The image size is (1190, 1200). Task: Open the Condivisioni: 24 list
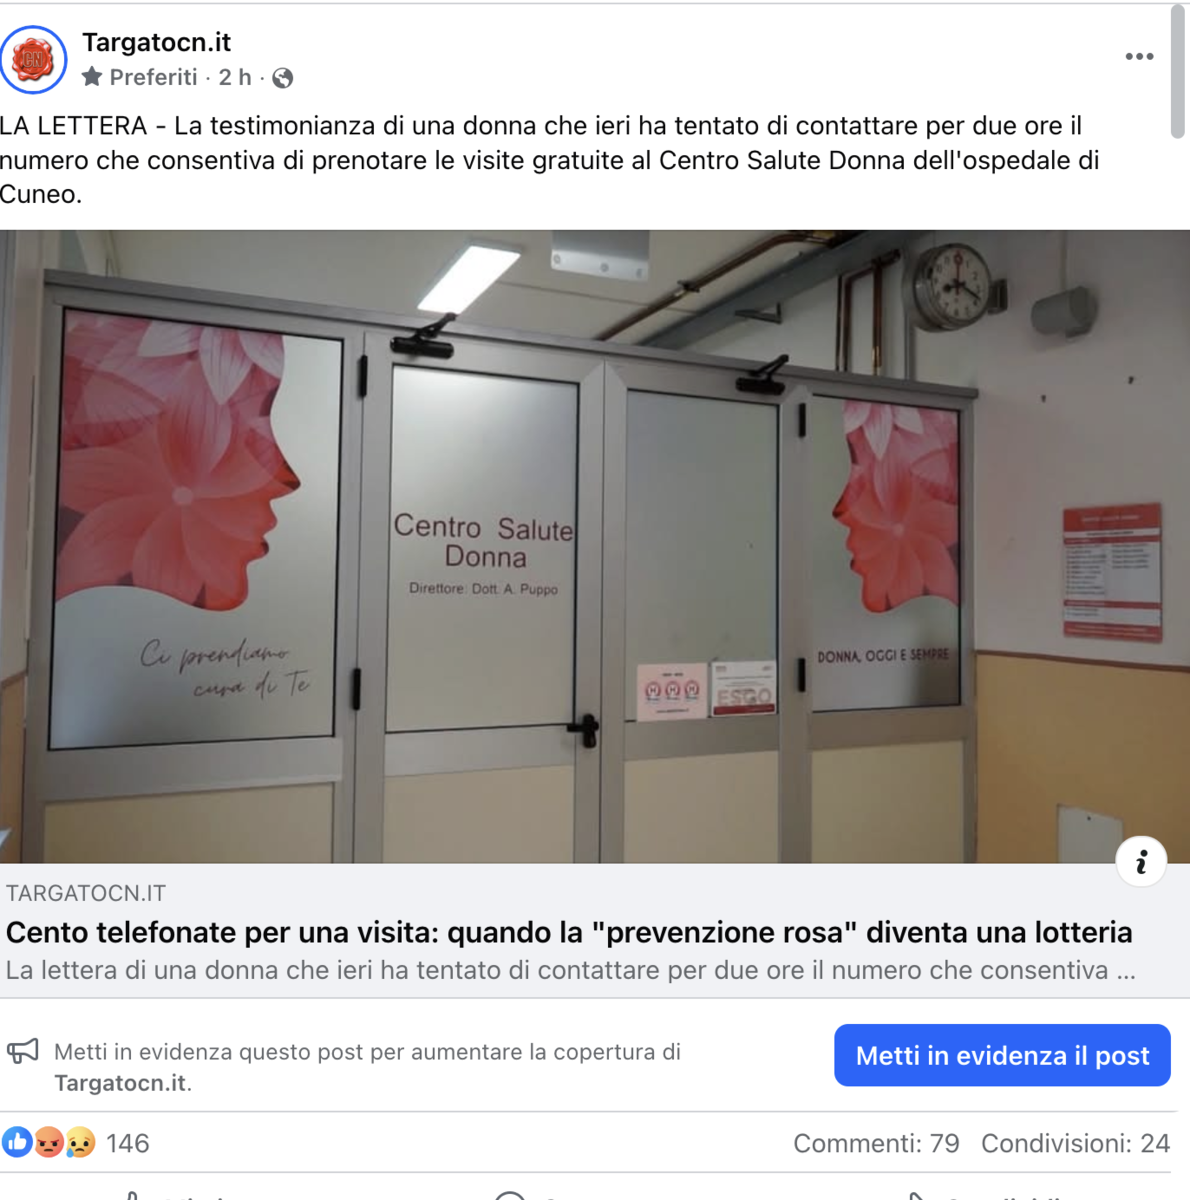point(1075,1143)
